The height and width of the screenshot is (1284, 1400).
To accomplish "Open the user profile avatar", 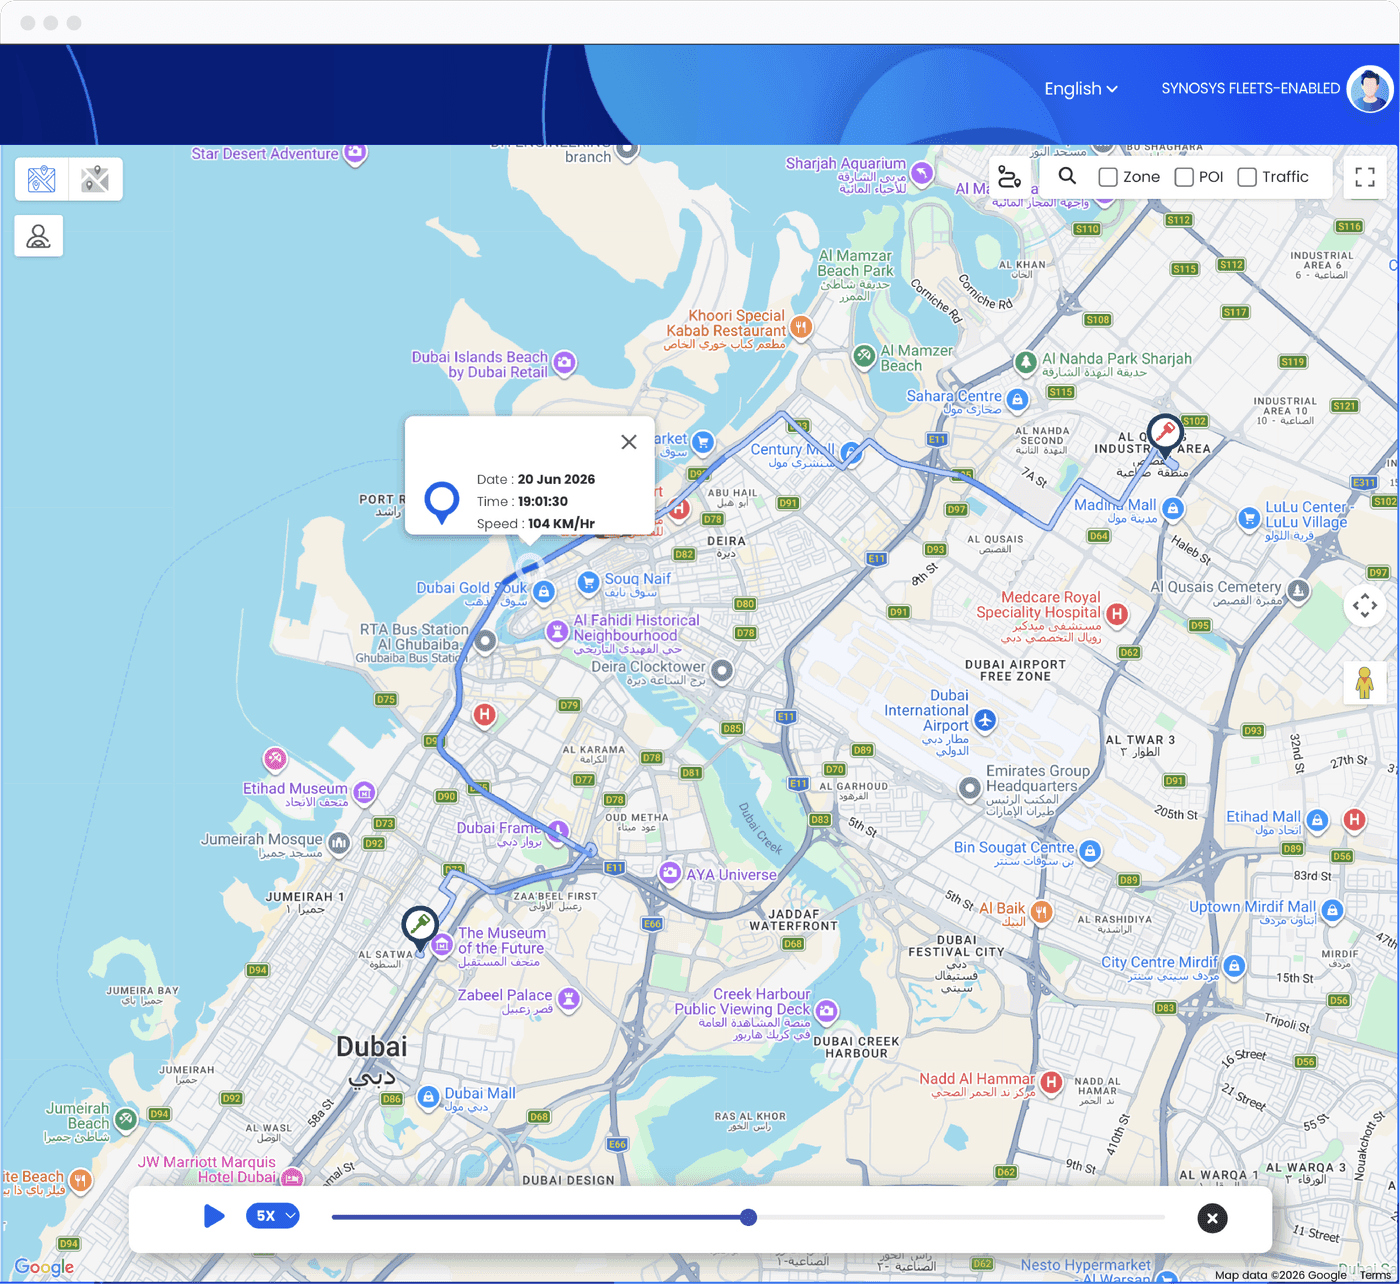I will [x=1369, y=89].
